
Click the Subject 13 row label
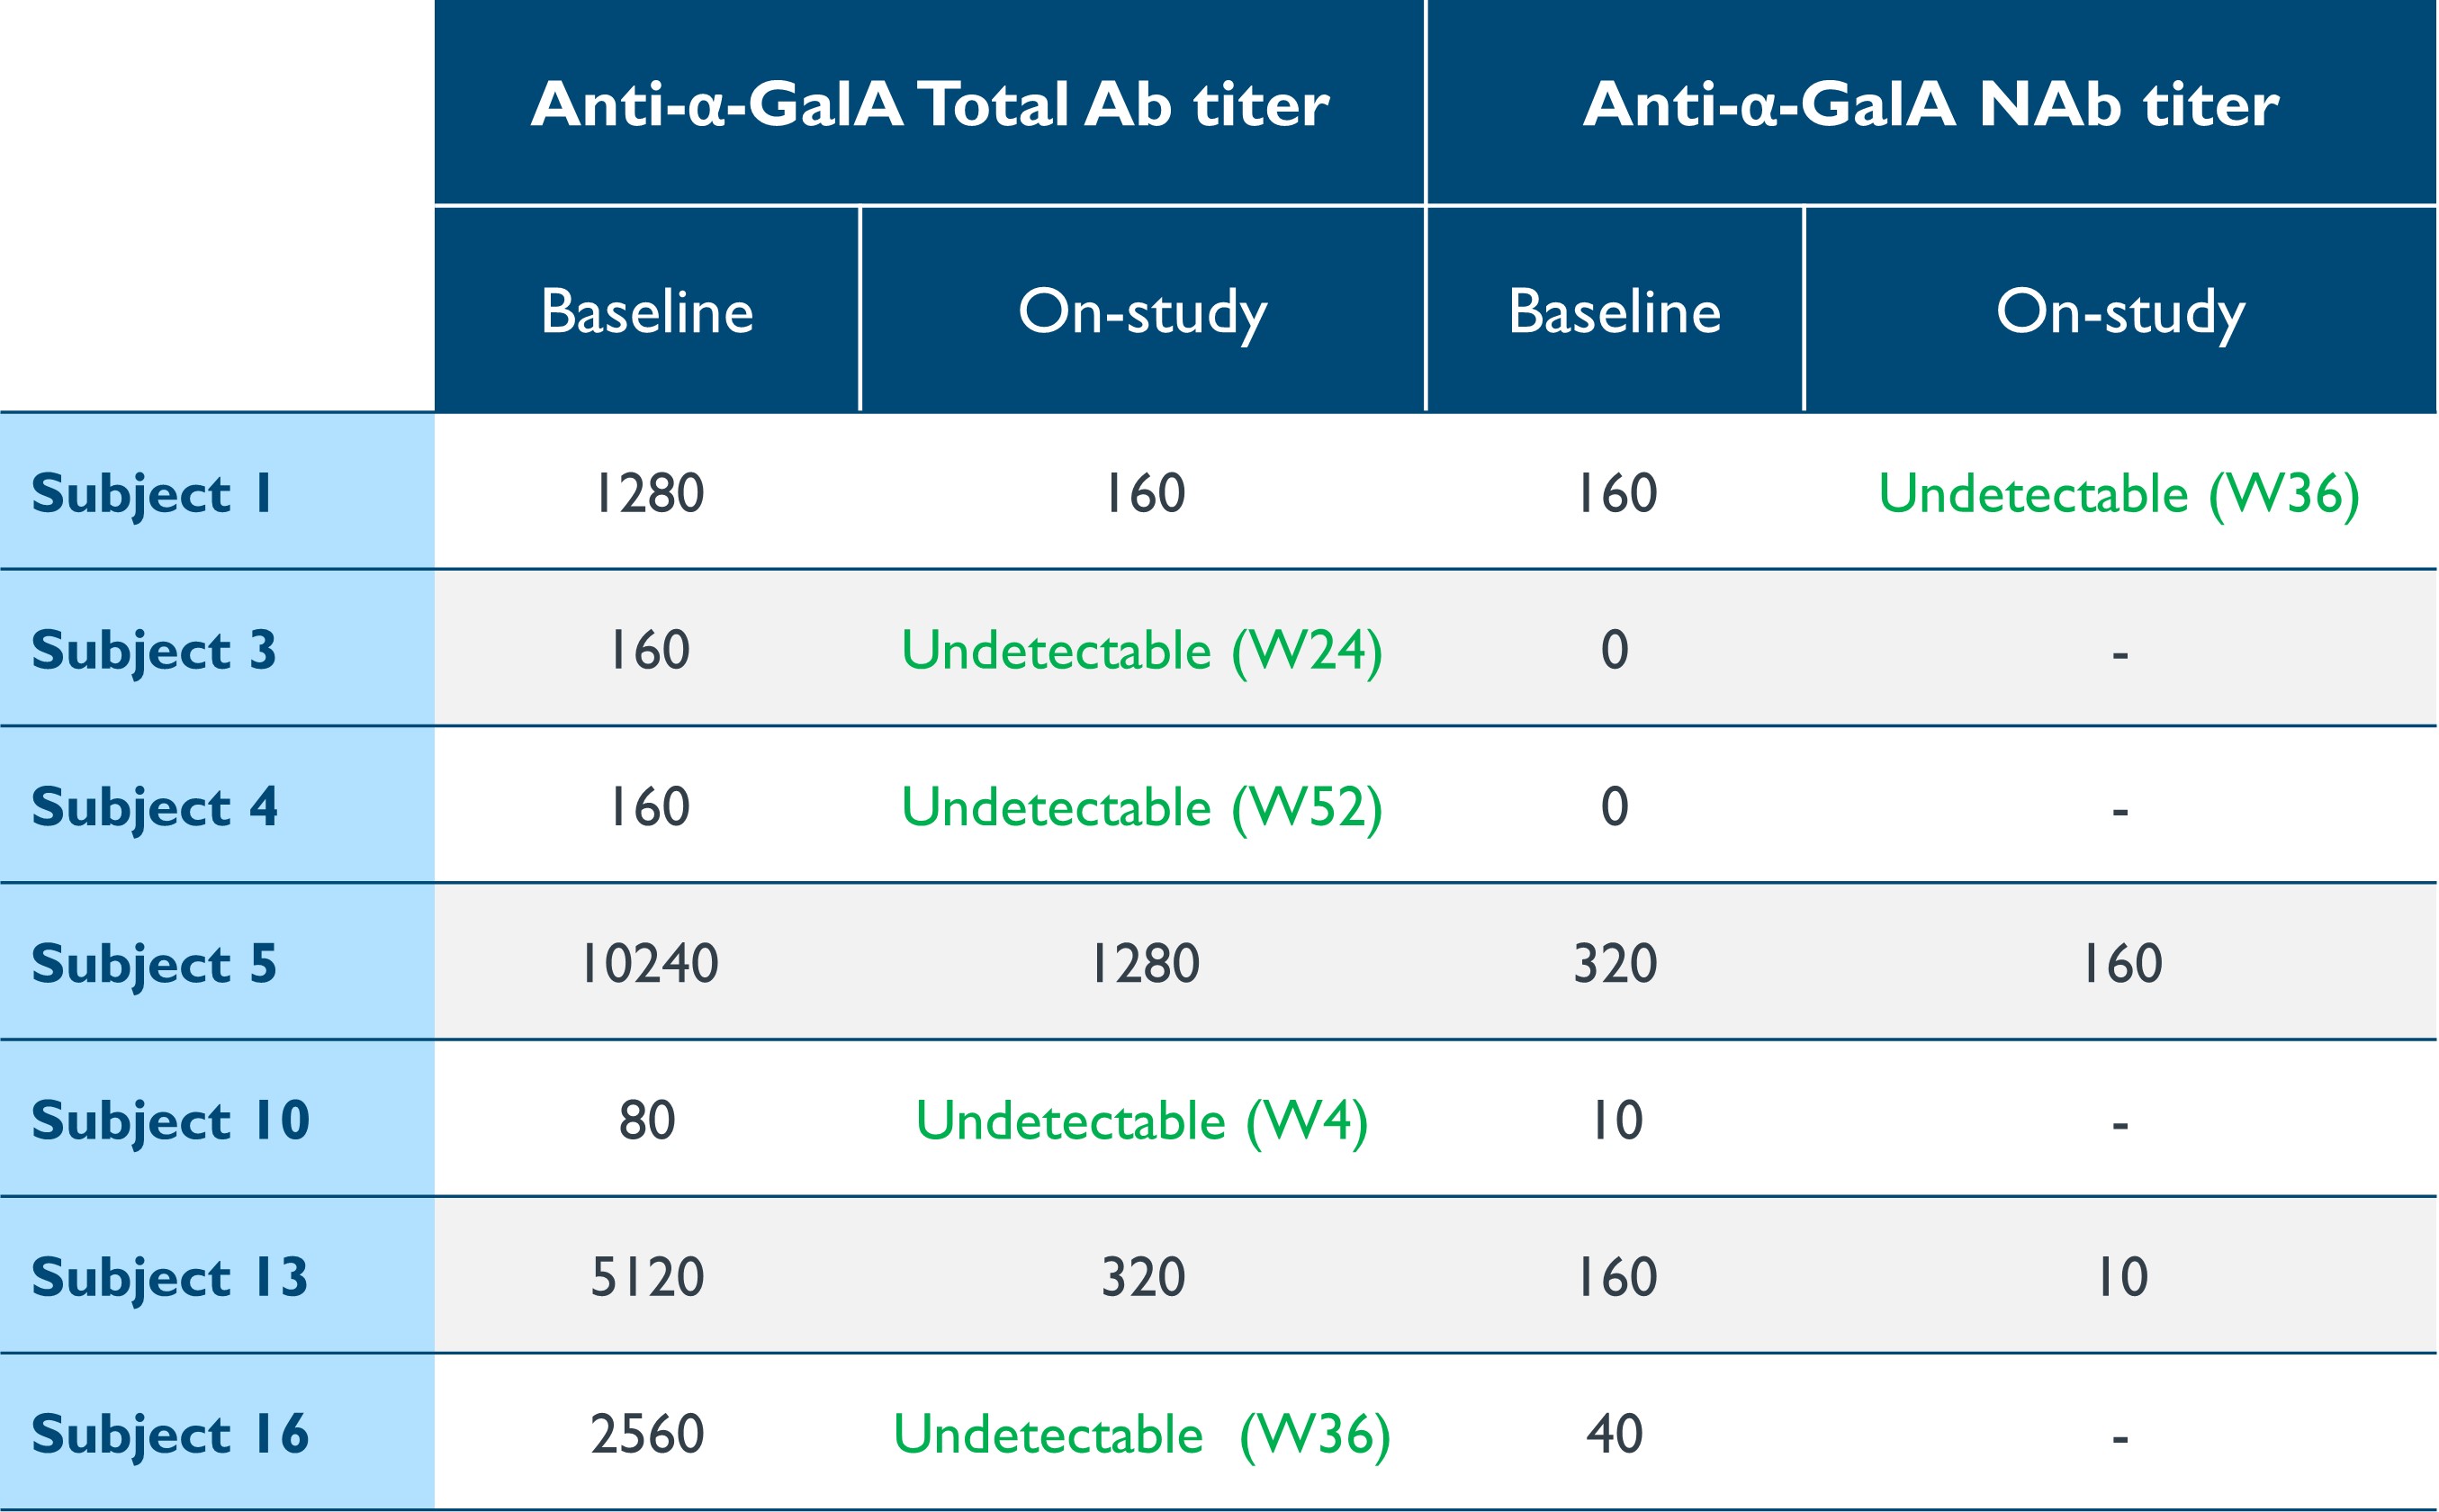coord(170,1277)
